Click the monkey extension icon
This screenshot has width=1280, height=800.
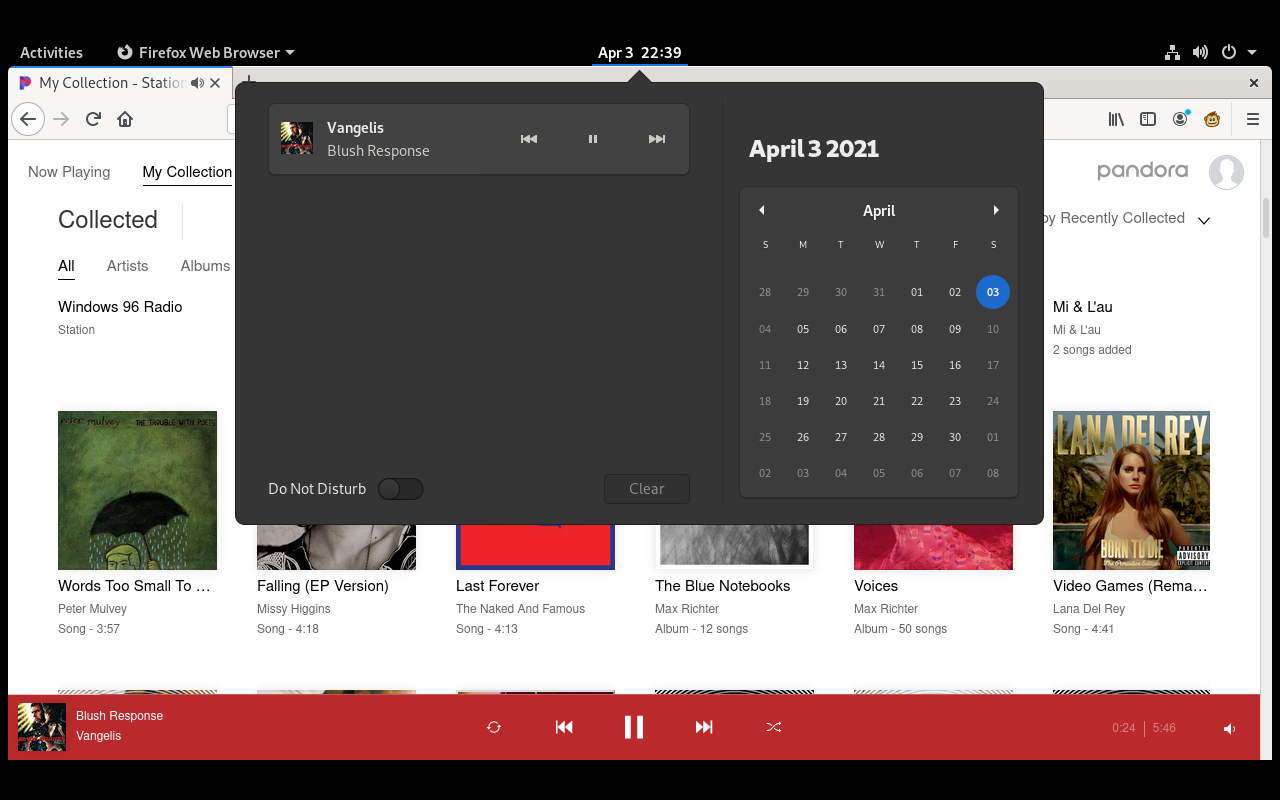pyautogui.click(x=1212, y=119)
